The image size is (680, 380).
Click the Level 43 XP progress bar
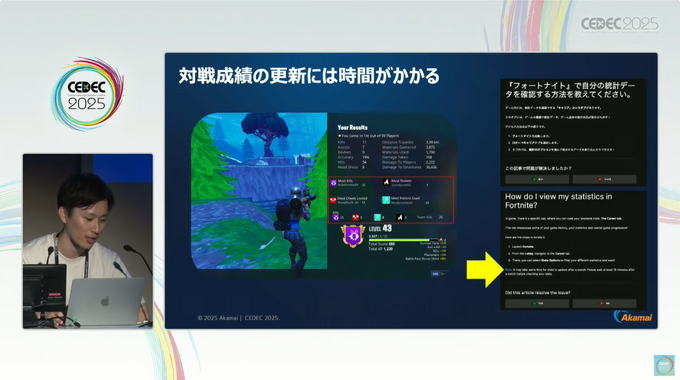[x=403, y=240]
